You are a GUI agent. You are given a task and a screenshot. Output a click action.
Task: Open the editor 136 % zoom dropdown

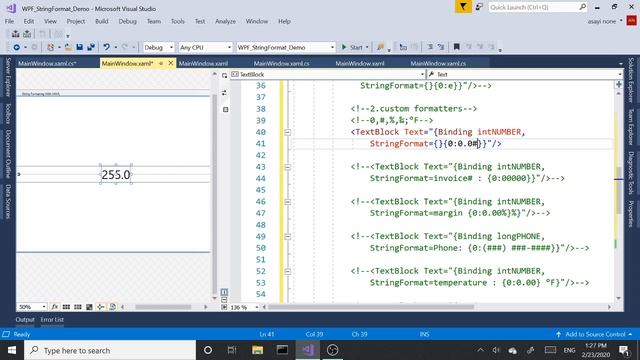pos(245,307)
